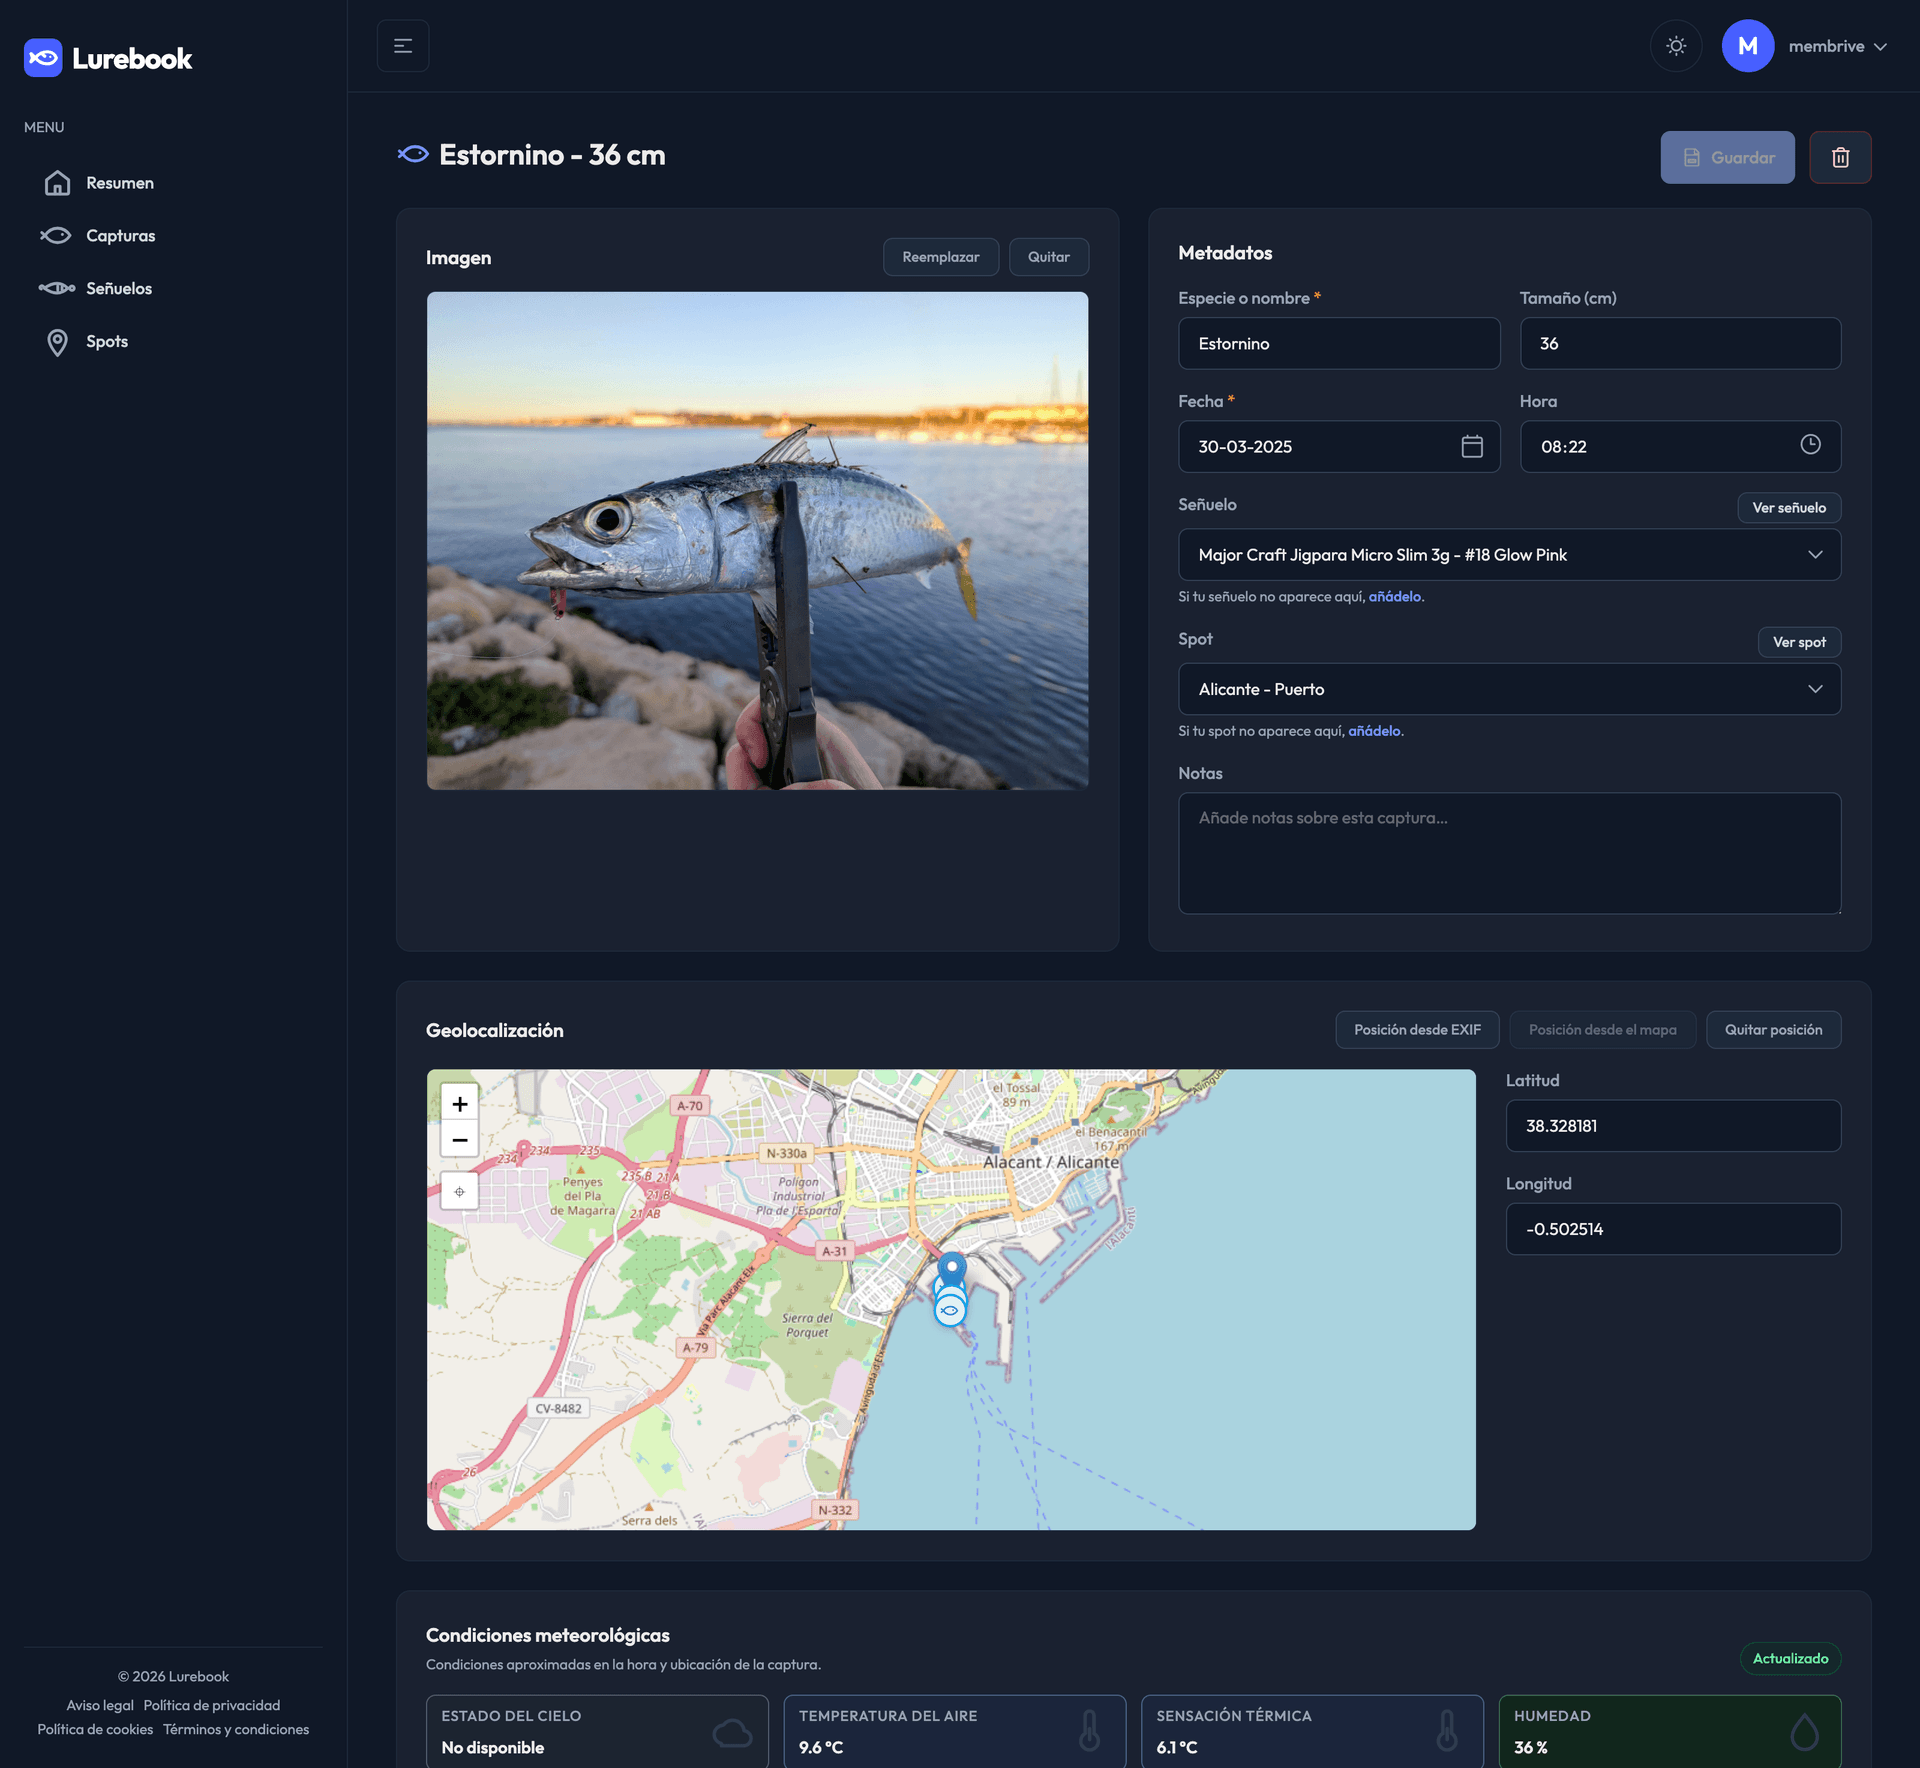This screenshot has width=1920, height=1768.
Task: Click the fish marker on the map
Action: point(950,1310)
